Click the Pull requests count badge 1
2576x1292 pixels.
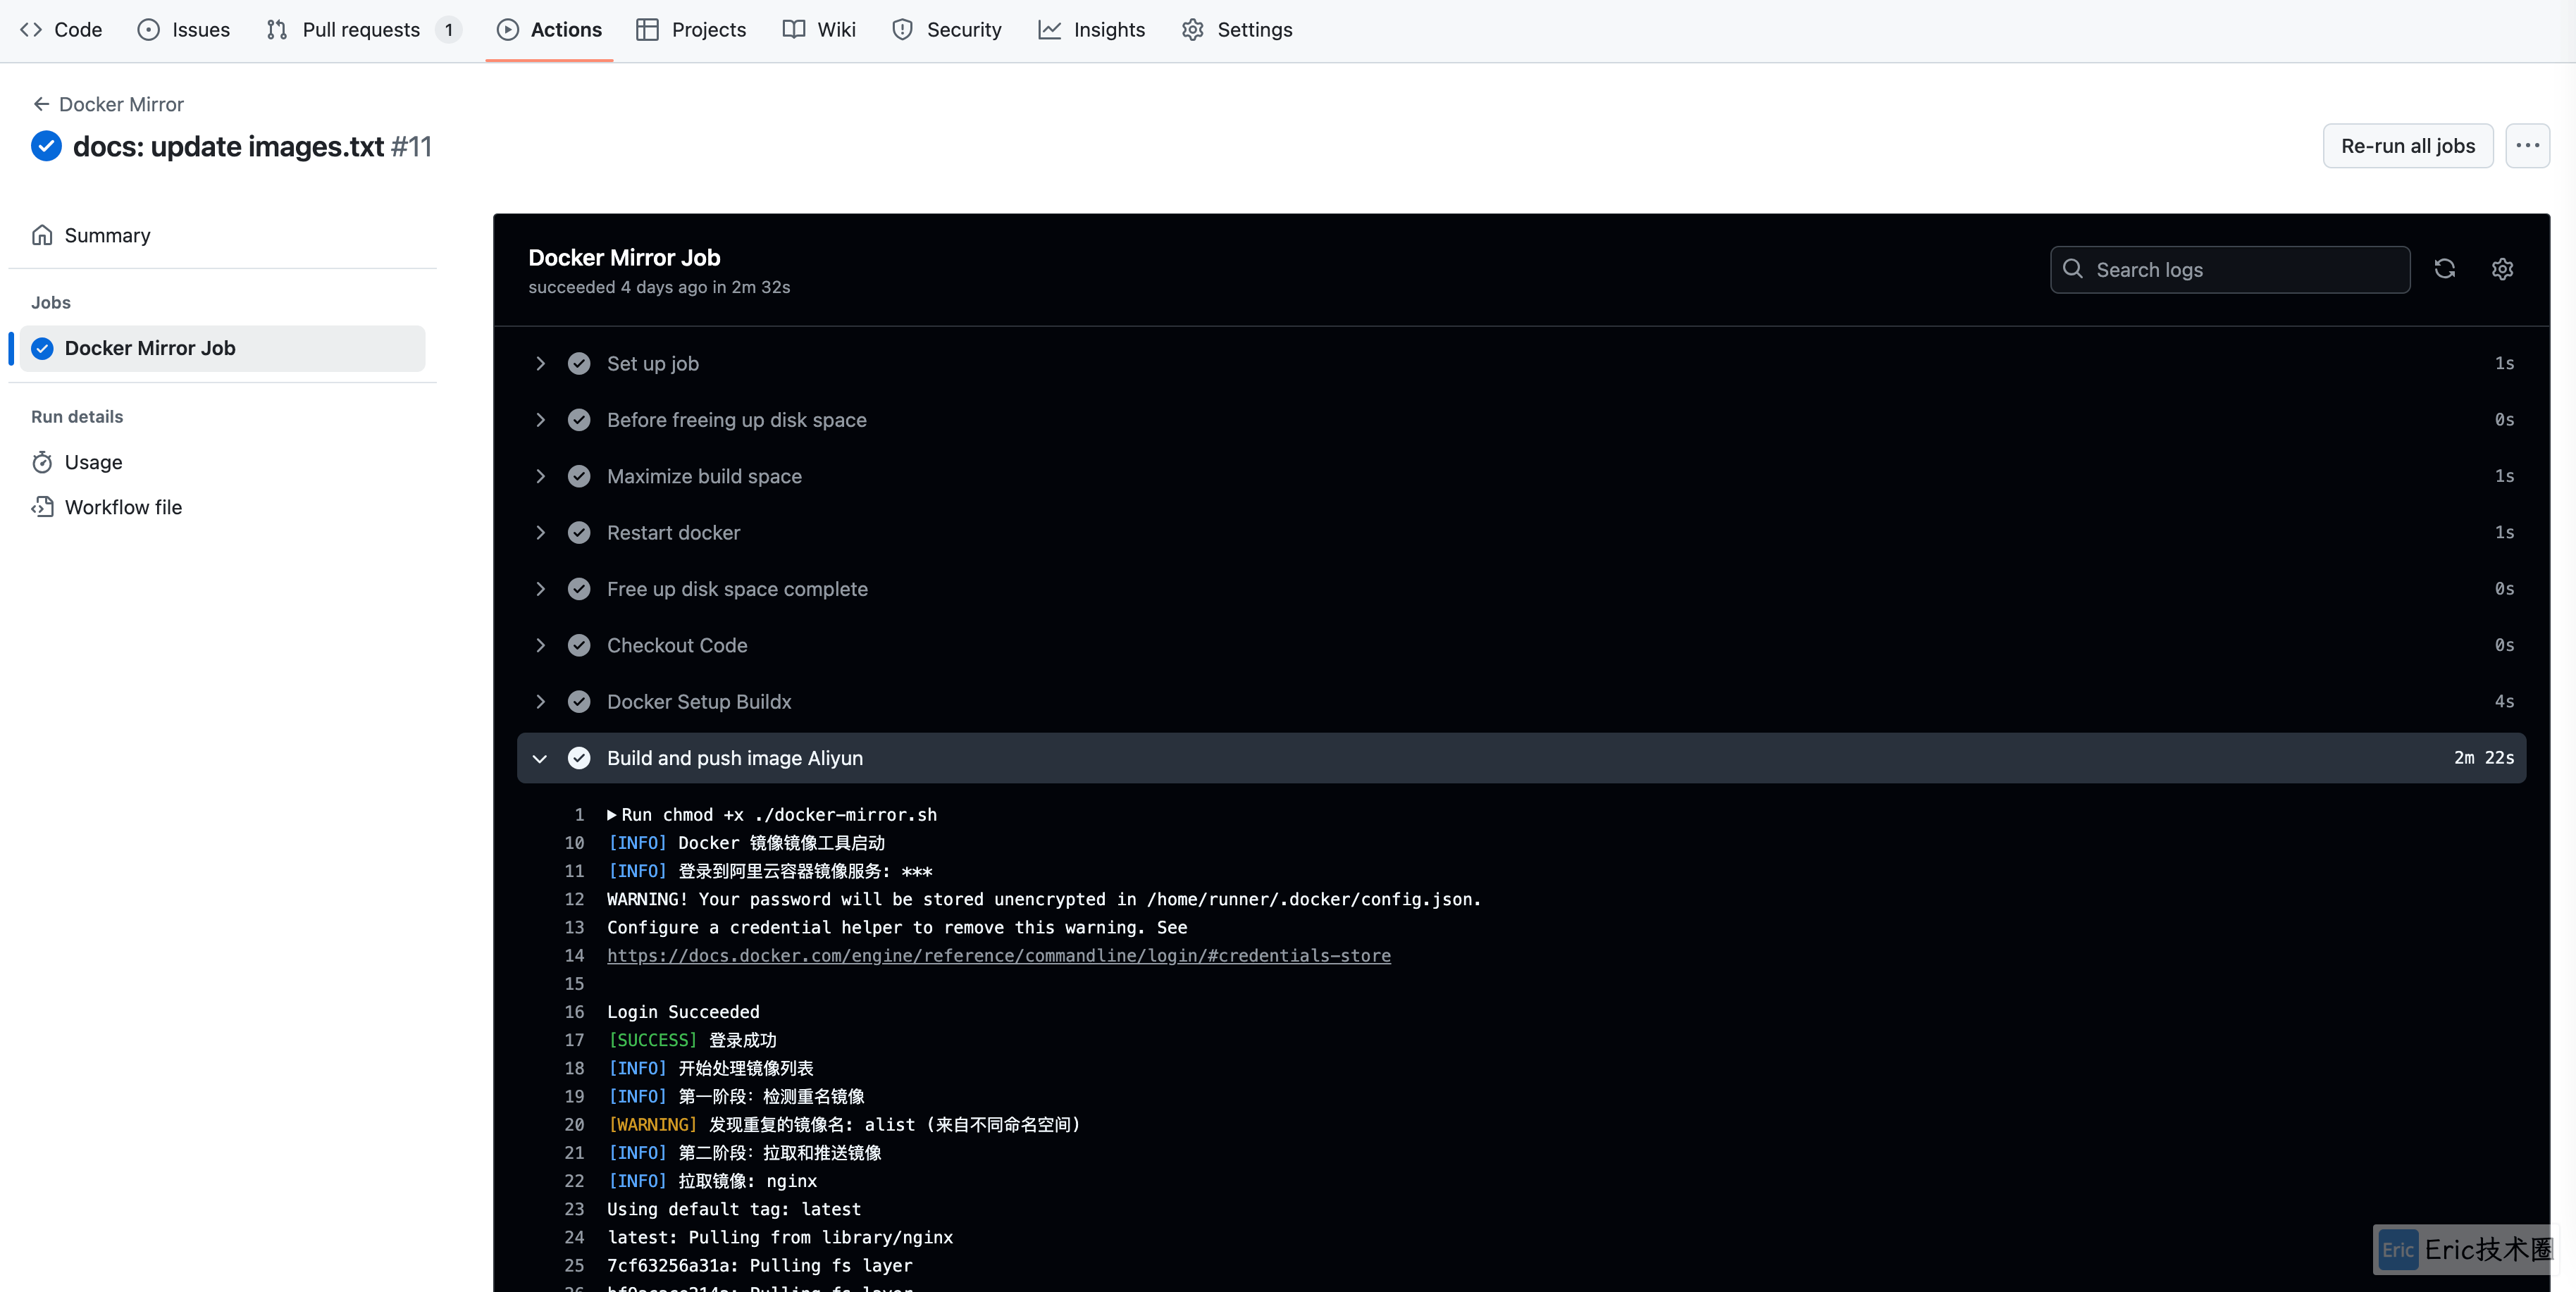click(449, 30)
